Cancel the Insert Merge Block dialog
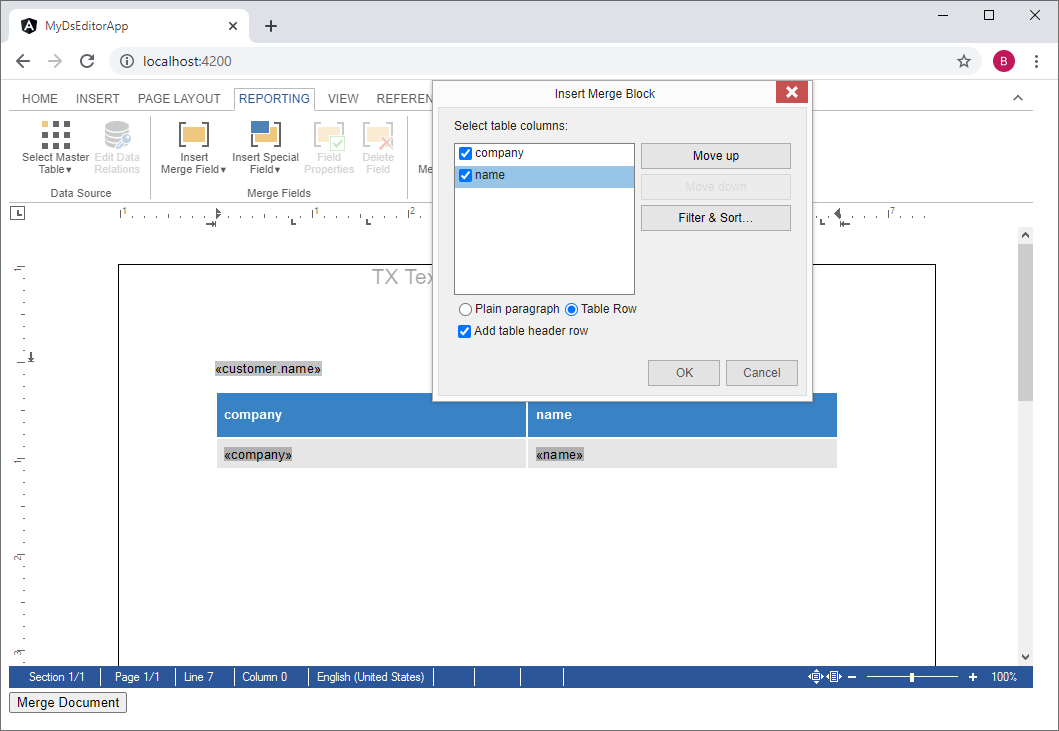Image resolution: width=1059 pixels, height=731 pixels. [761, 373]
